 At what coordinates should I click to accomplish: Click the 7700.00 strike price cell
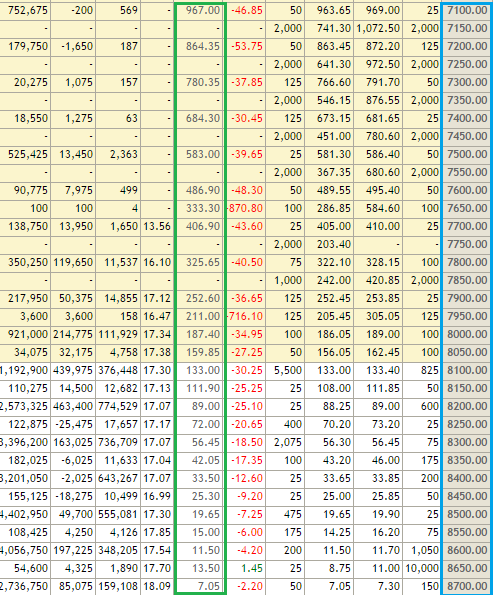(x=467, y=227)
